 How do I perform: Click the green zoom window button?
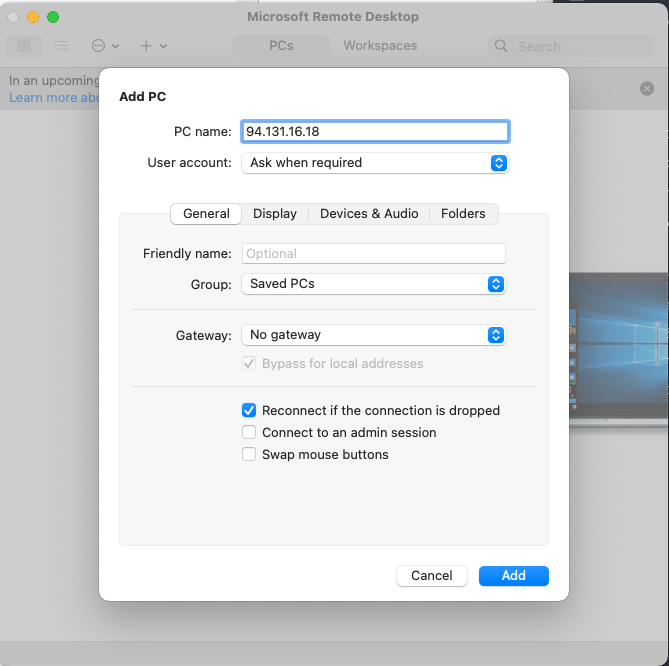tap(53, 17)
